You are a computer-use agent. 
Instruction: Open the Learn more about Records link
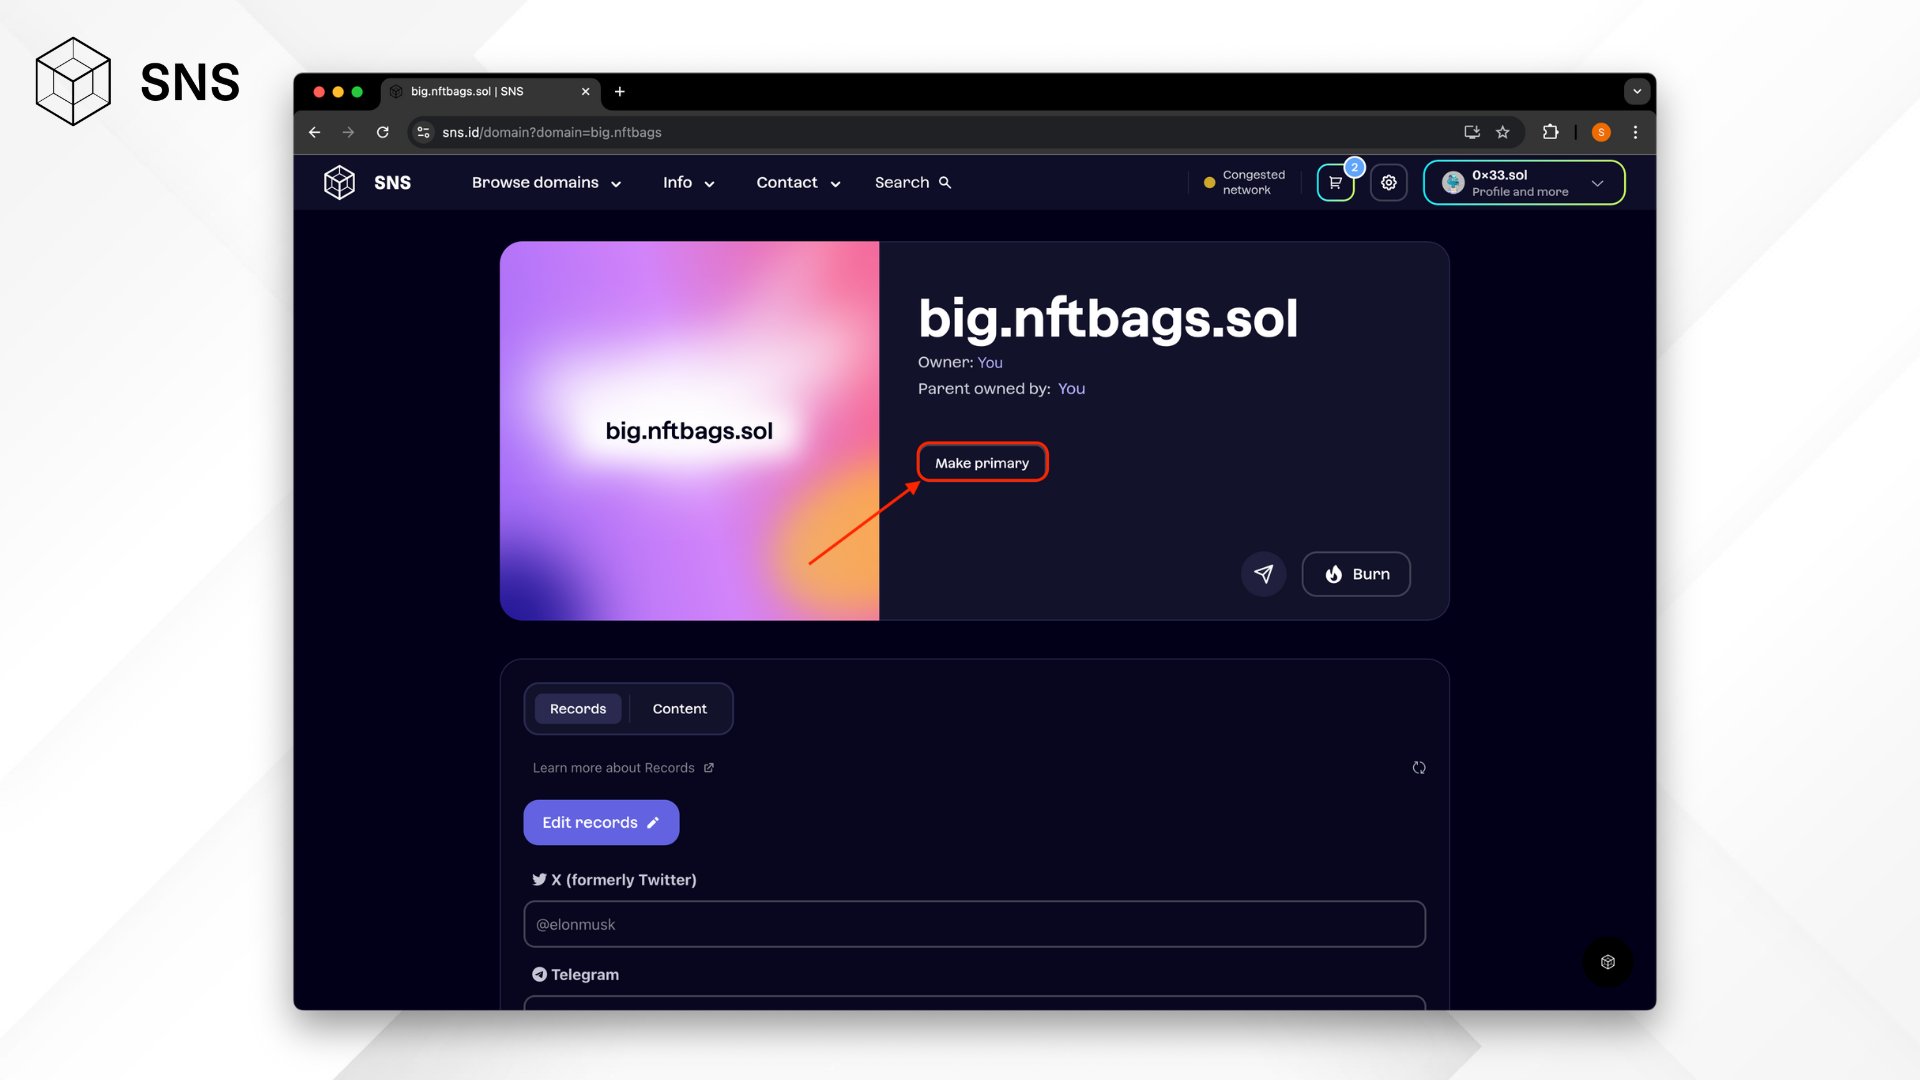(x=623, y=768)
